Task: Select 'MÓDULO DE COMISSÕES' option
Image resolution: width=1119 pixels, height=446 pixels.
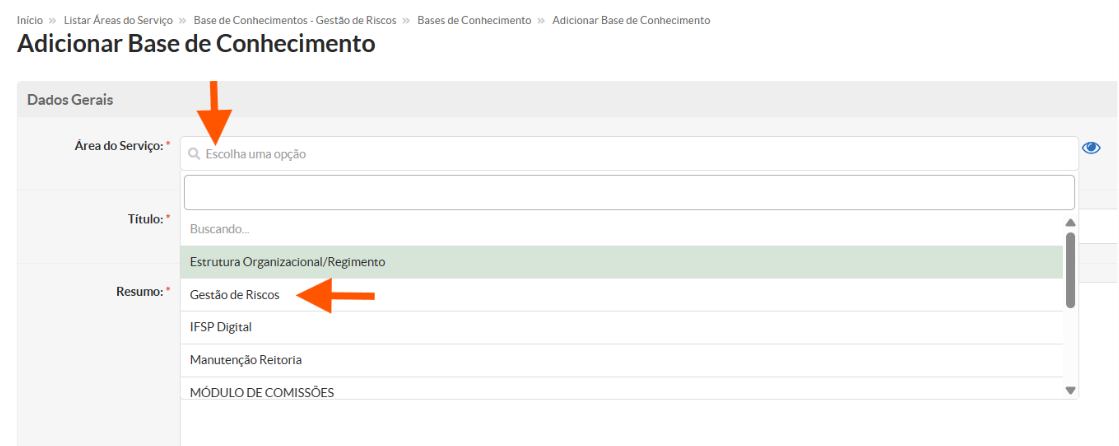Action: tap(622, 389)
